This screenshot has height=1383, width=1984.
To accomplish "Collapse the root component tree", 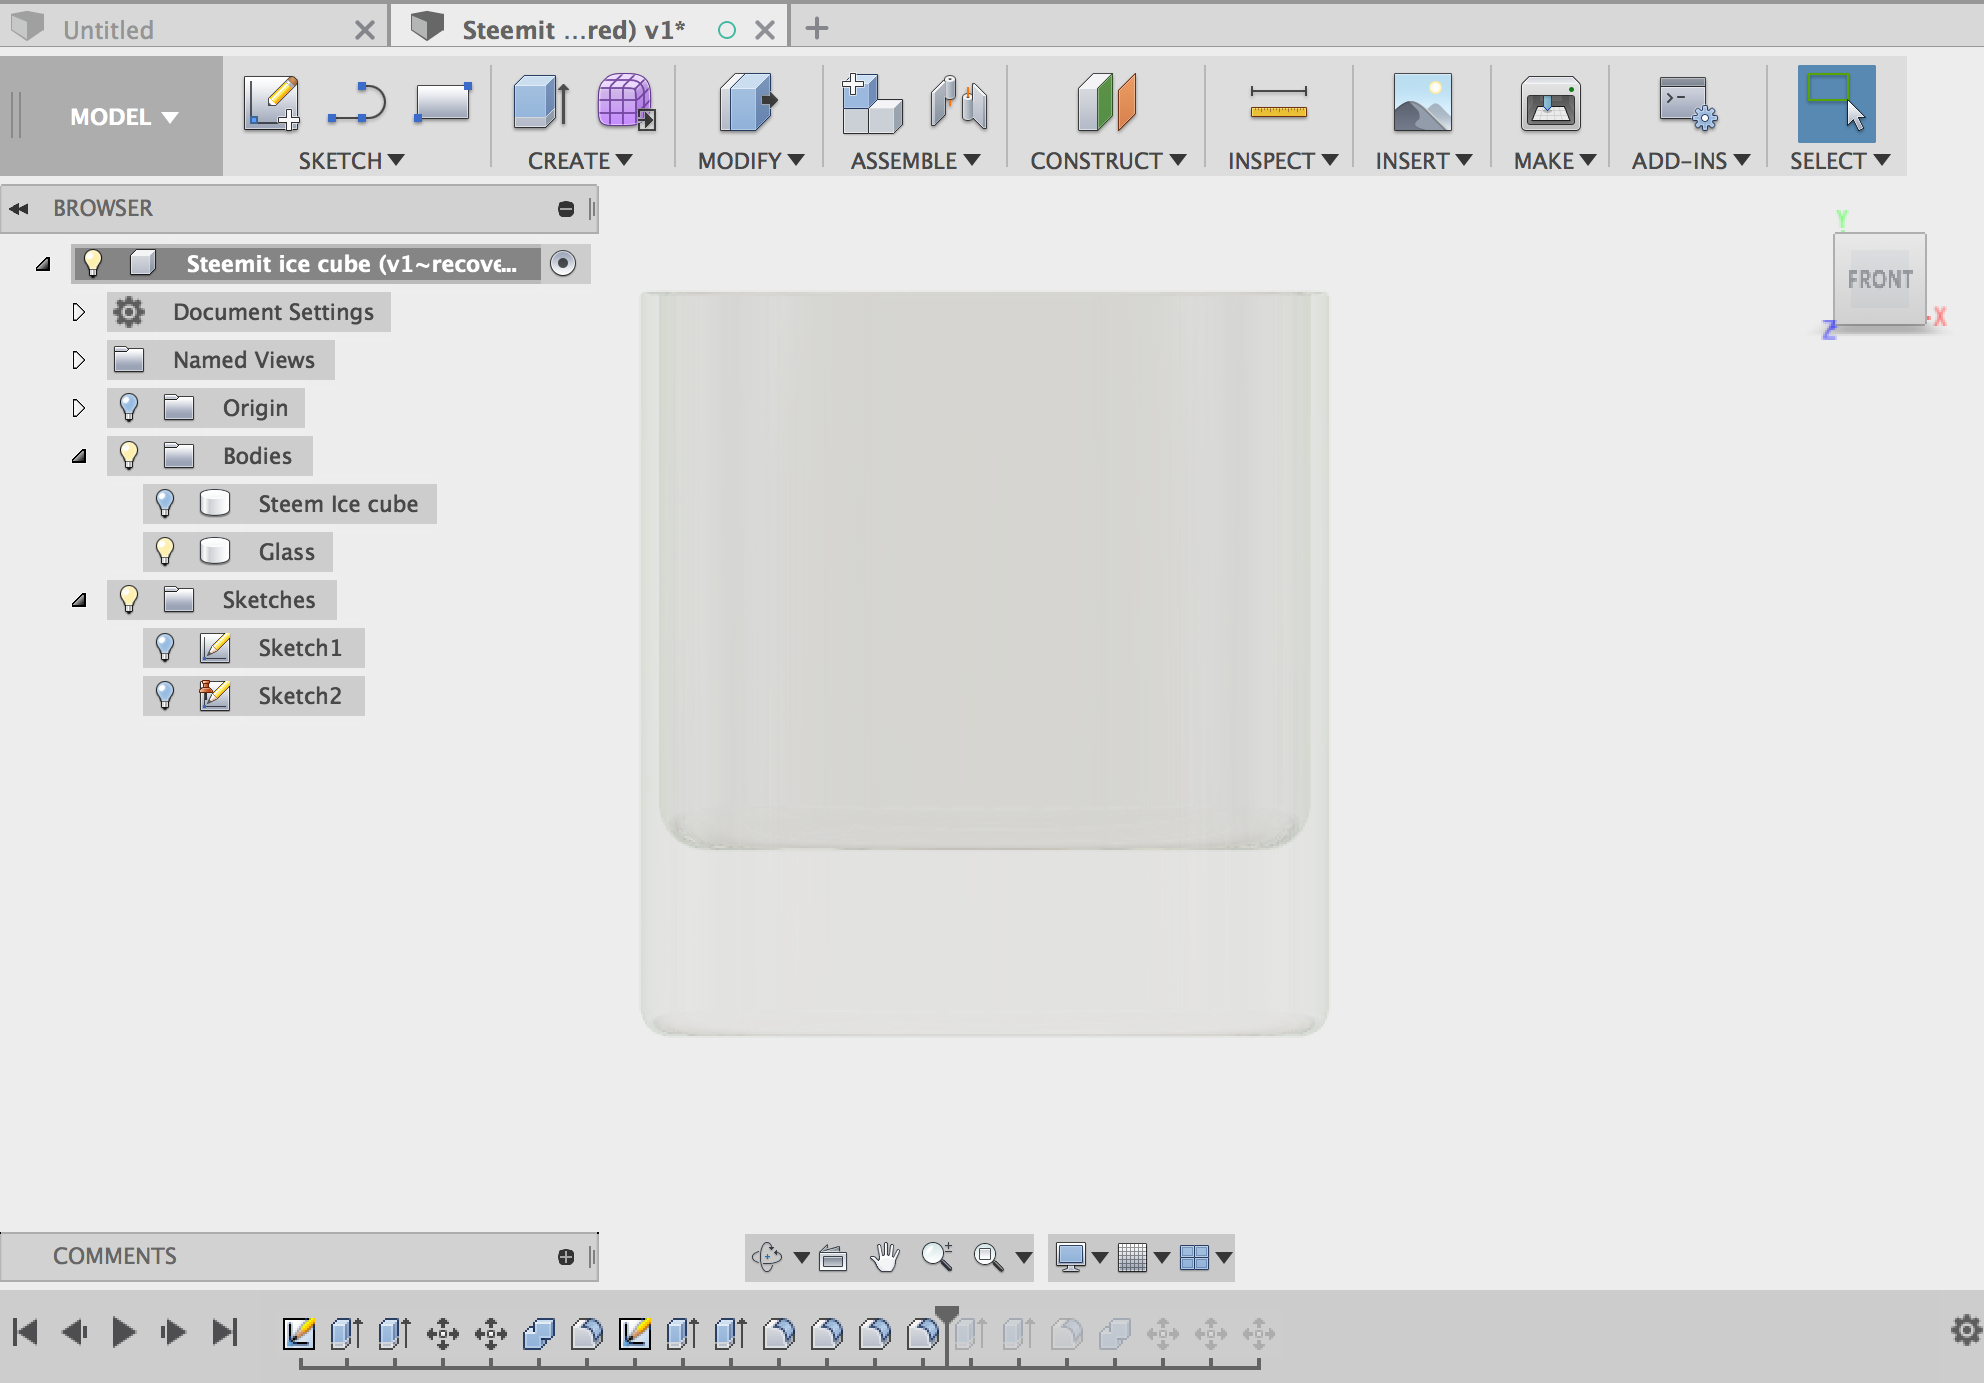I will pos(43,265).
